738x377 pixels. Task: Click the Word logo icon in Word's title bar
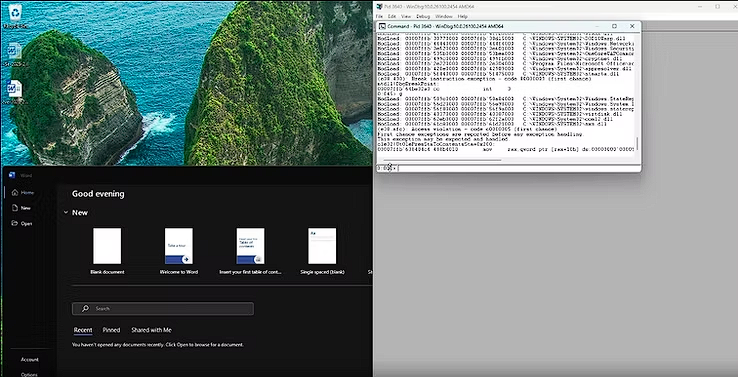[x=12, y=175]
